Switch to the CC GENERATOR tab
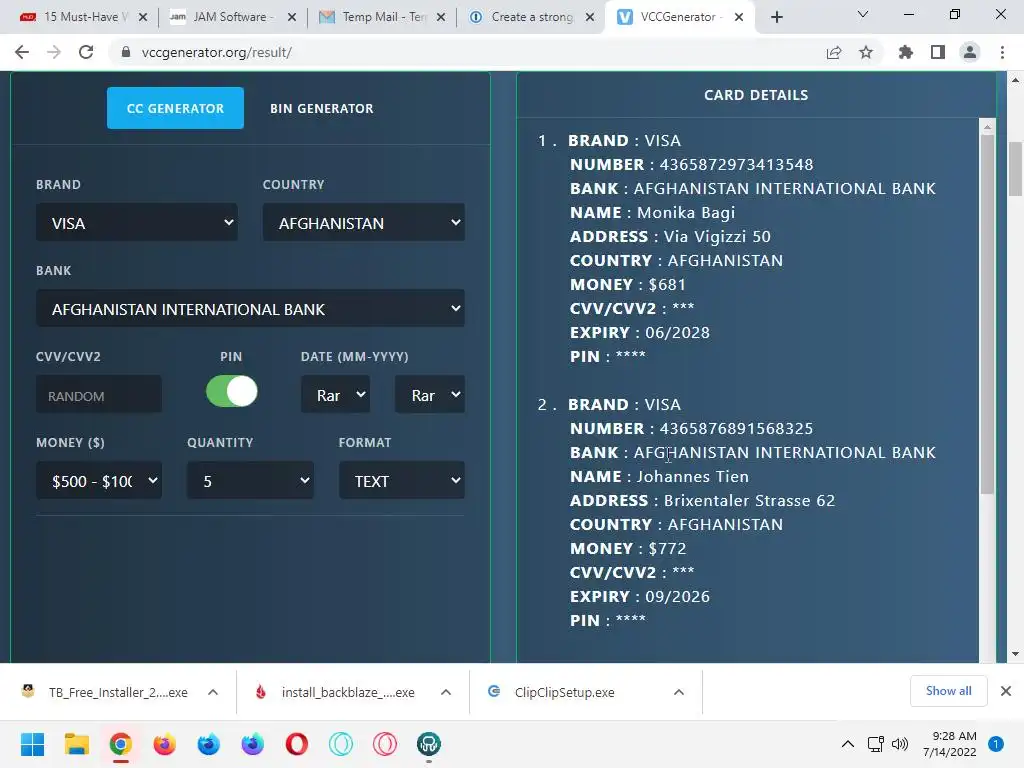The height and width of the screenshot is (768, 1024). 175,108
